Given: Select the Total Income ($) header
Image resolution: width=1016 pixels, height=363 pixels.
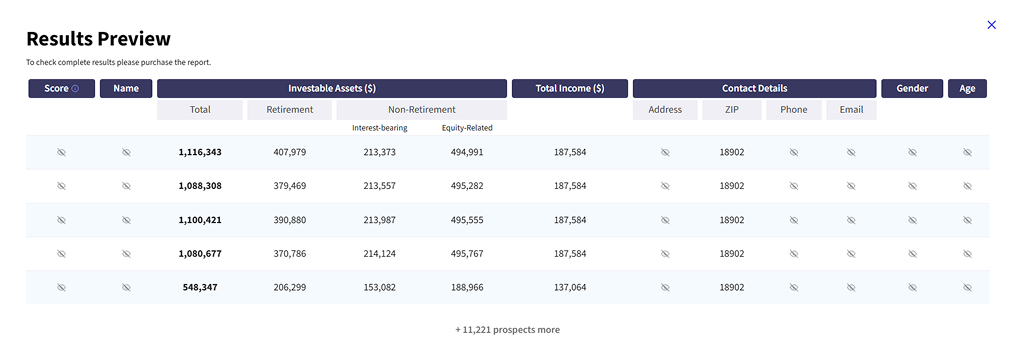Looking at the screenshot, I should click(570, 89).
